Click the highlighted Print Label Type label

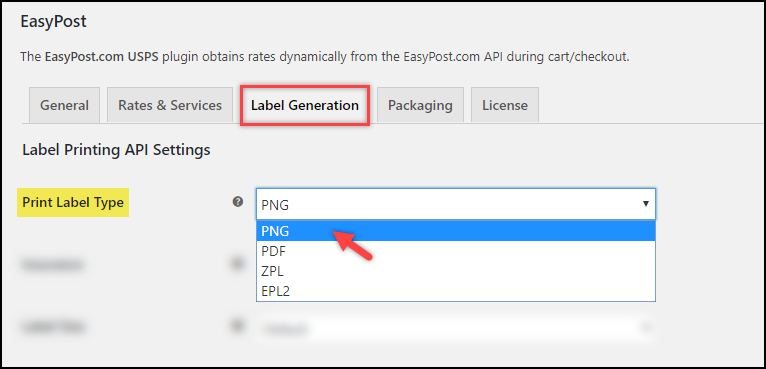[x=73, y=202]
